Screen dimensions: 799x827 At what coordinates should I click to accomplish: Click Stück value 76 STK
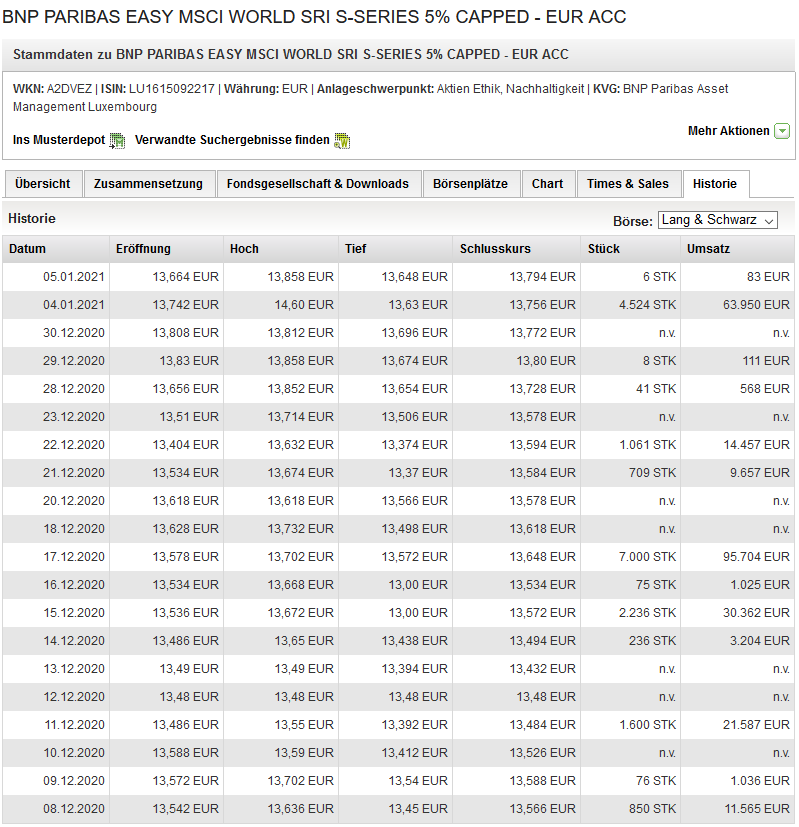click(656, 781)
